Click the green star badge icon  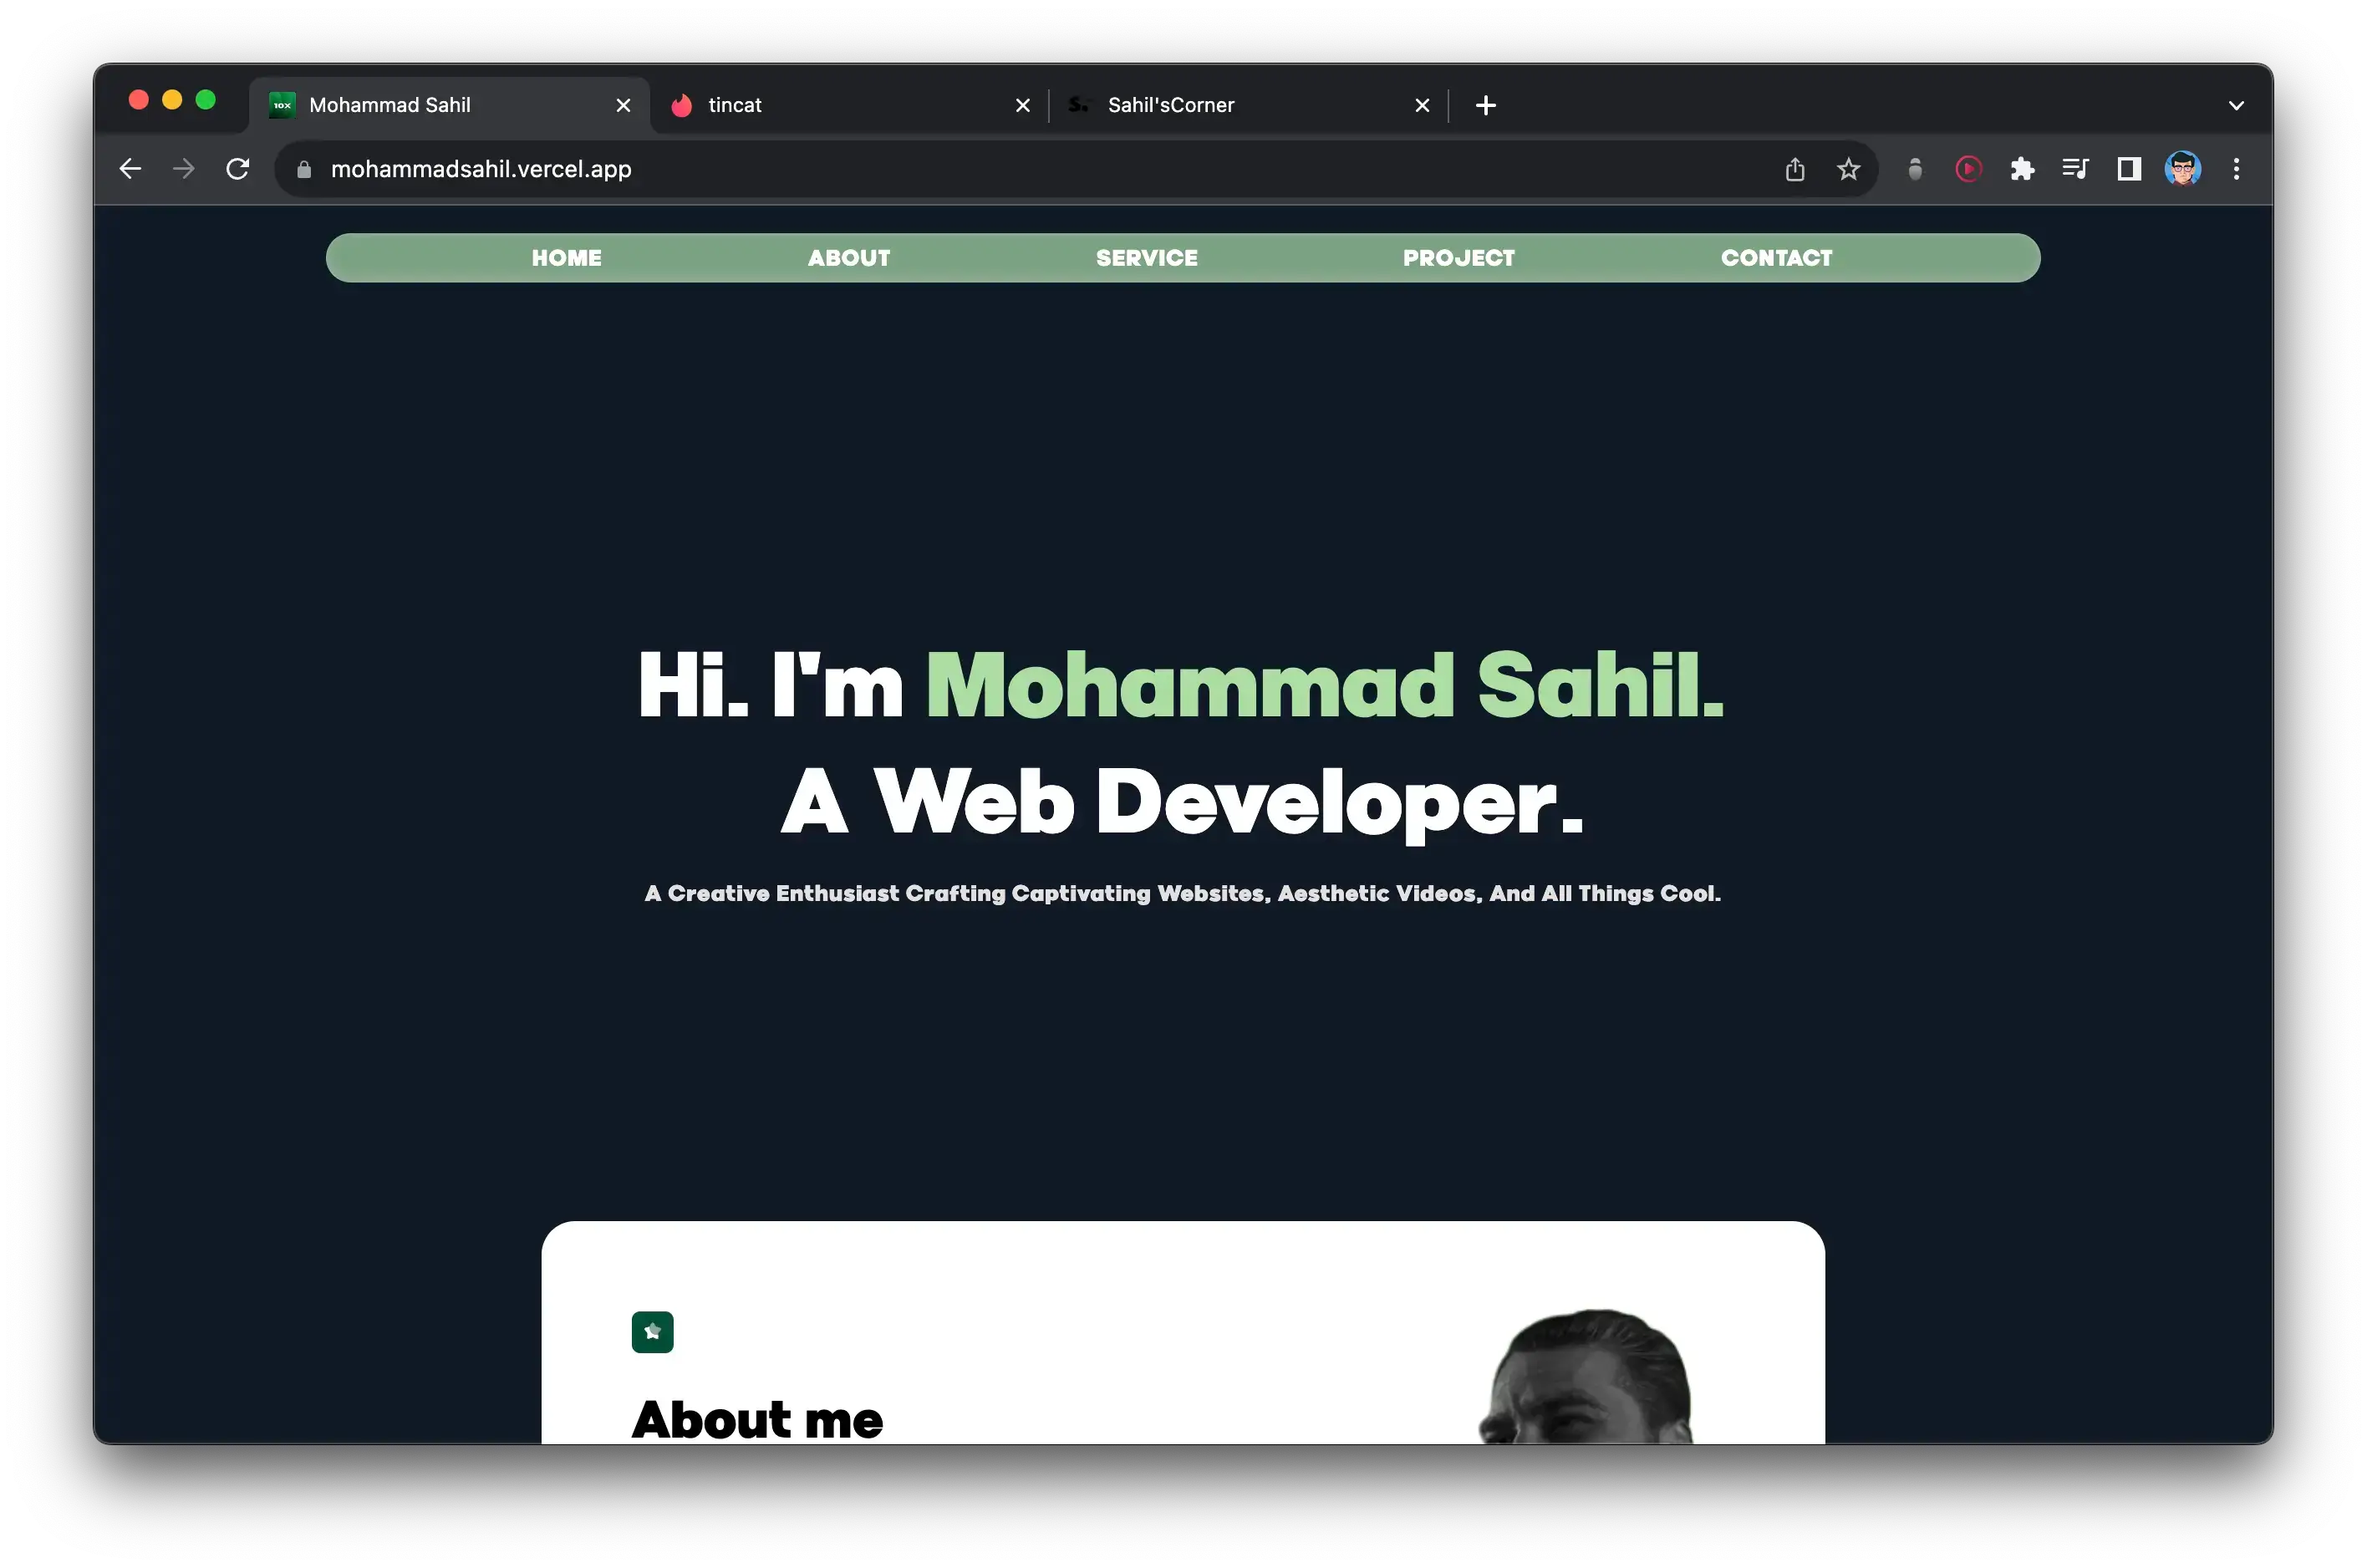(x=652, y=1332)
